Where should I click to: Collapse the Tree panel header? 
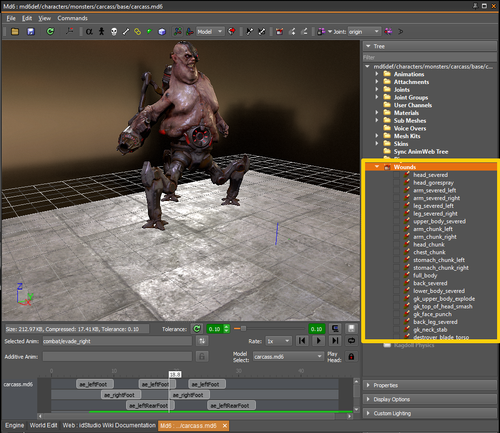(430, 46)
